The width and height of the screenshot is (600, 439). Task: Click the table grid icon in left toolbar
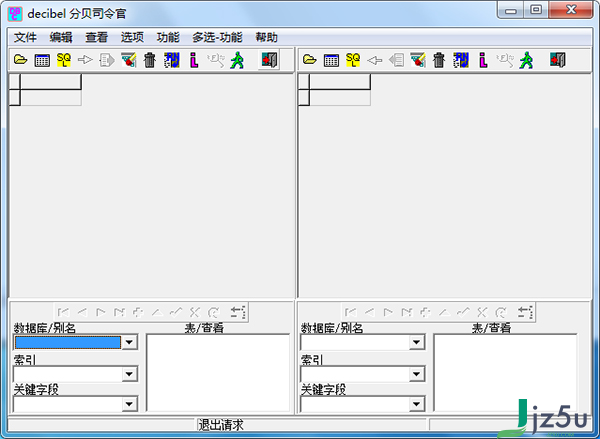[42, 60]
